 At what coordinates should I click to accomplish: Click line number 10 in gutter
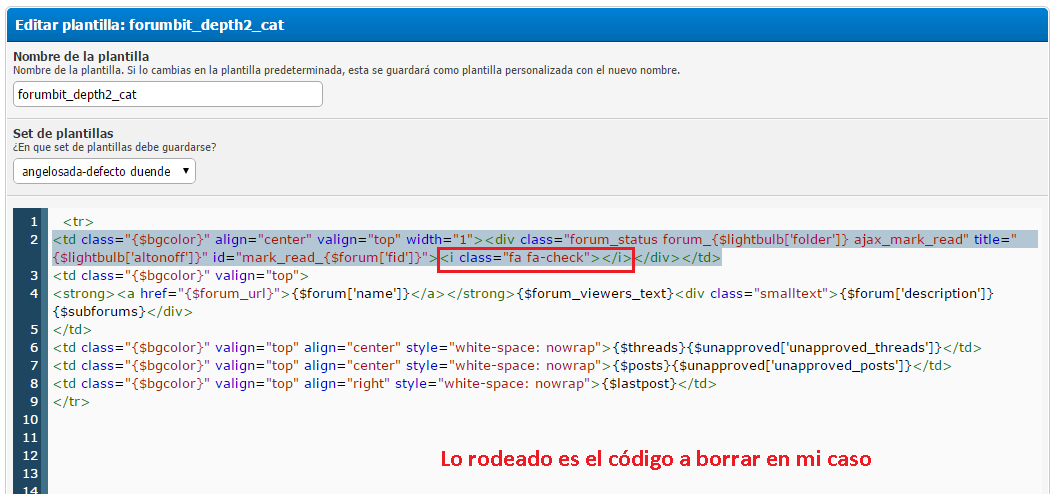click(x=30, y=419)
